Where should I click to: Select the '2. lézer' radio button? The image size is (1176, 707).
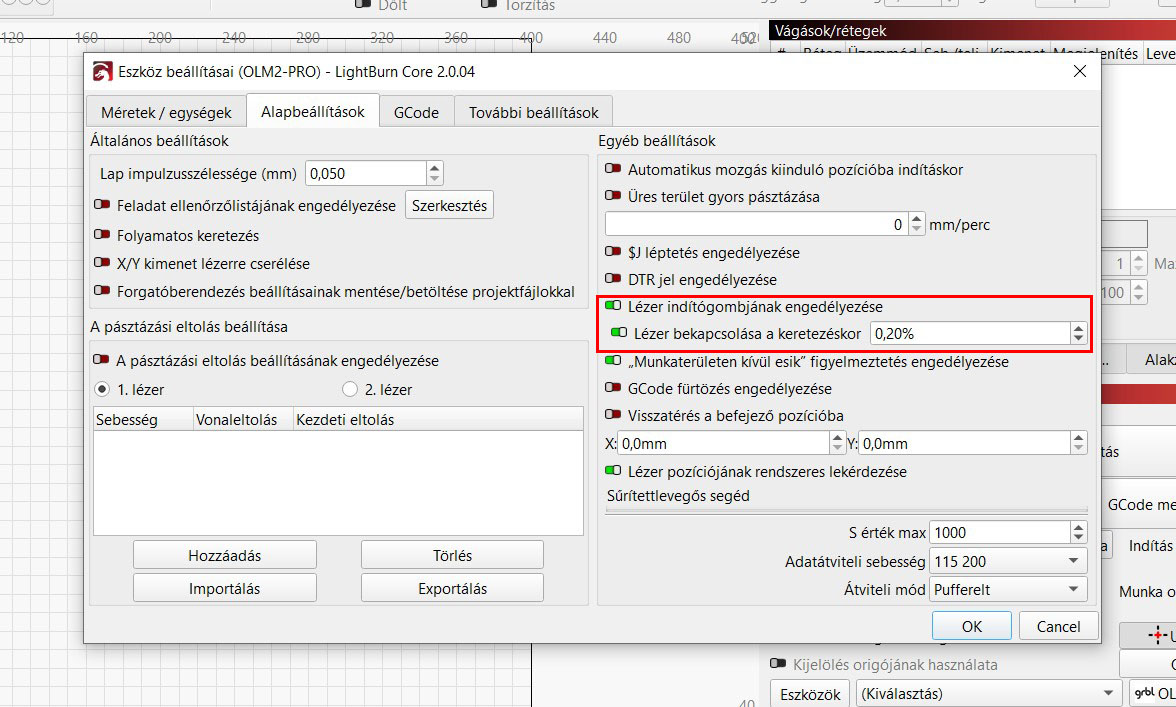[x=349, y=389]
